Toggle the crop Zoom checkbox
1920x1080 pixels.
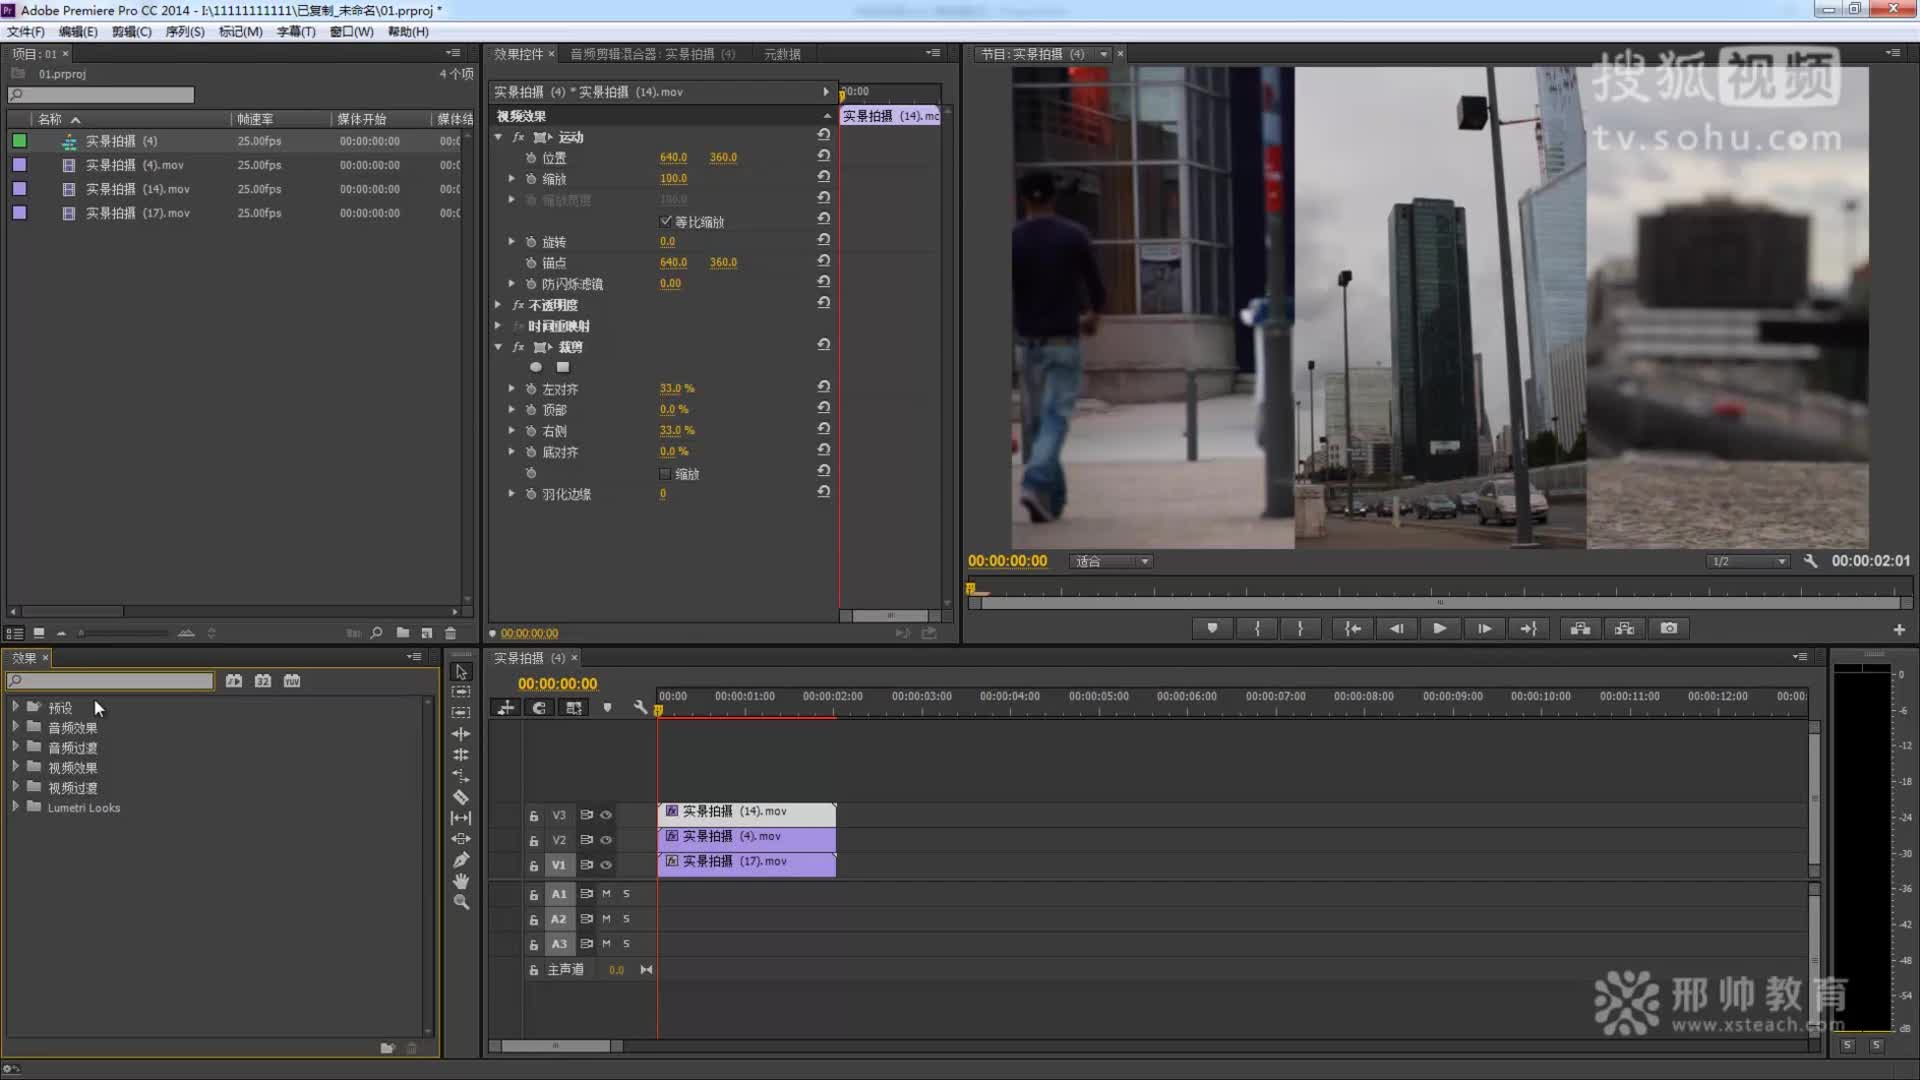(665, 474)
